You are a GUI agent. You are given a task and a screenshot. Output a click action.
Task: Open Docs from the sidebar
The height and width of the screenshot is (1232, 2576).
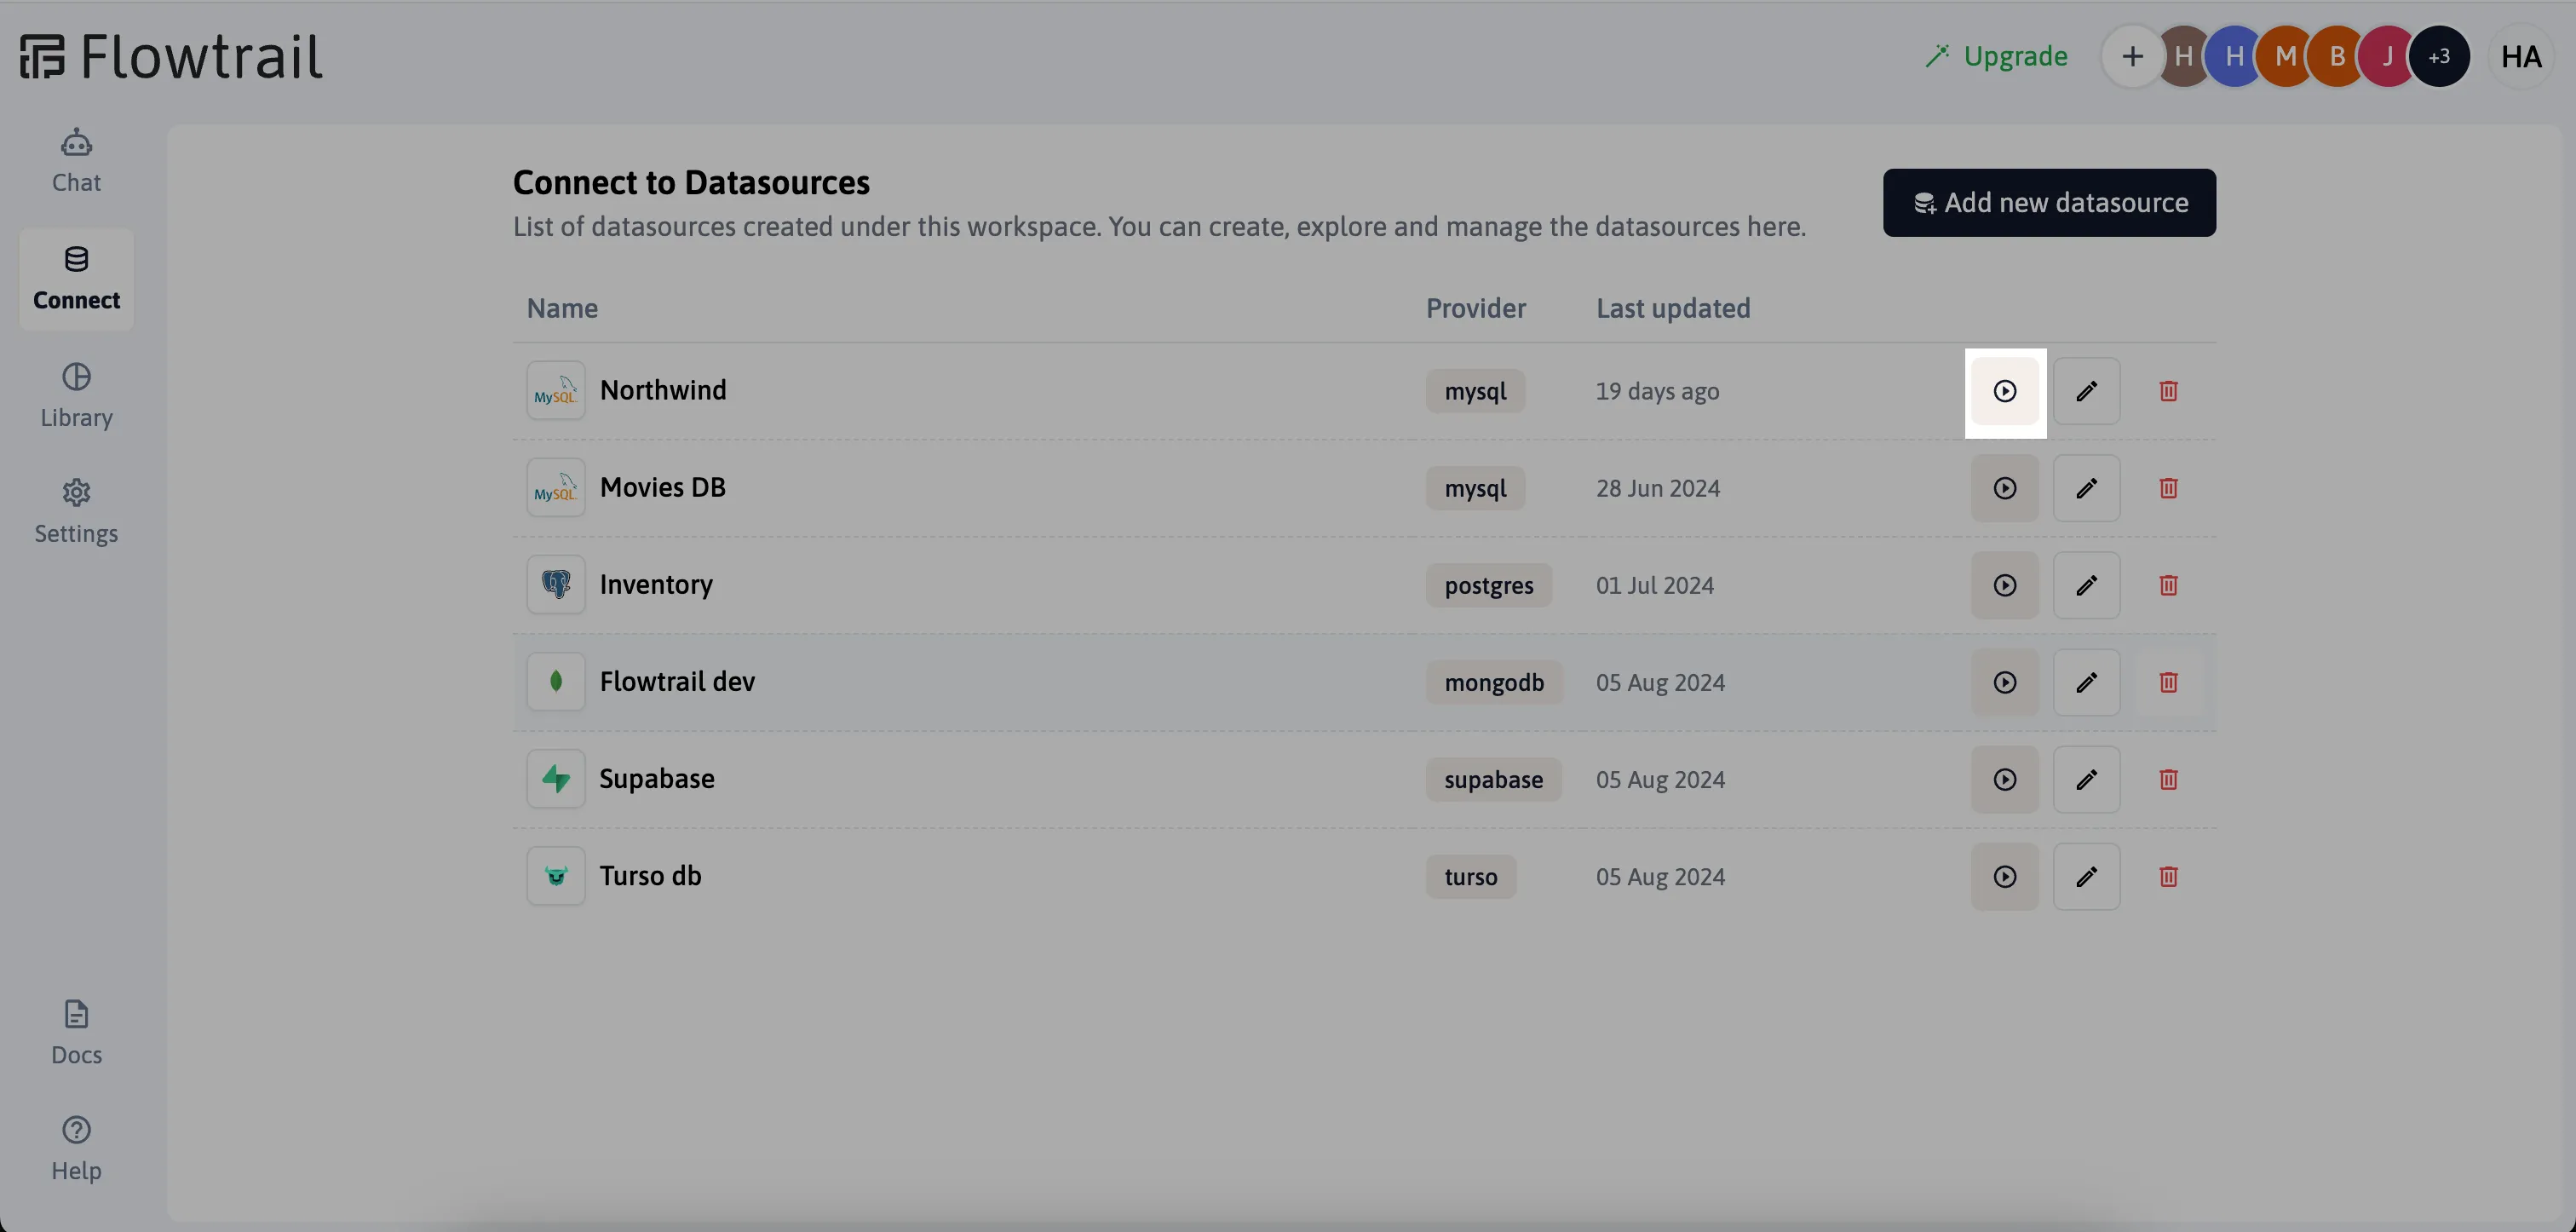click(76, 1033)
